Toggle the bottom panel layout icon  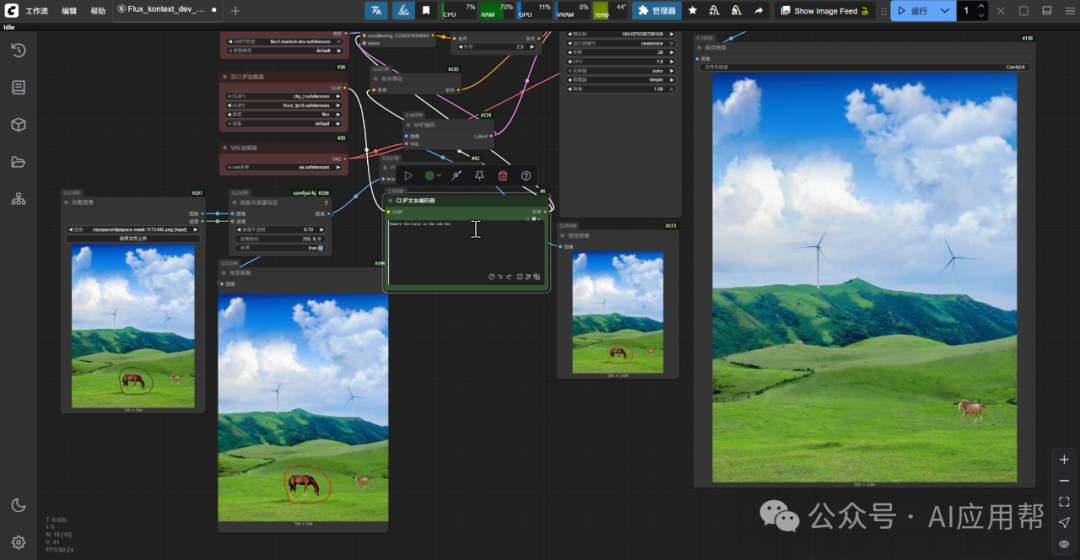pyautogui.click(x=1046, y=10)
